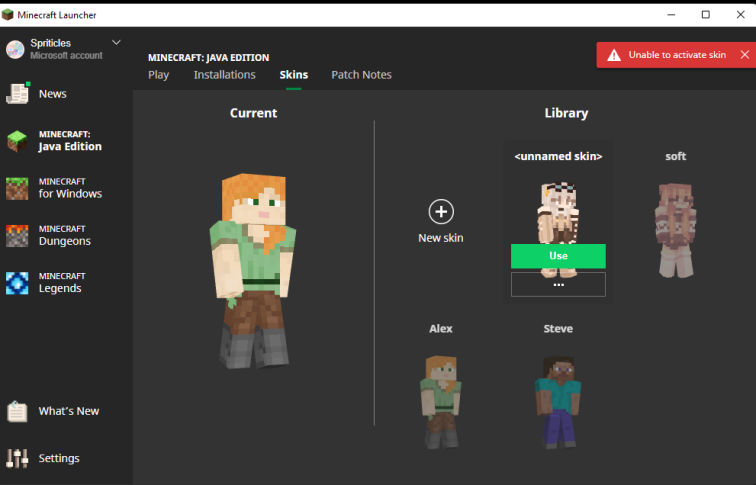Open the Settings sliders icon
This screenshot has width=756, height=485.
coord(17,458)
